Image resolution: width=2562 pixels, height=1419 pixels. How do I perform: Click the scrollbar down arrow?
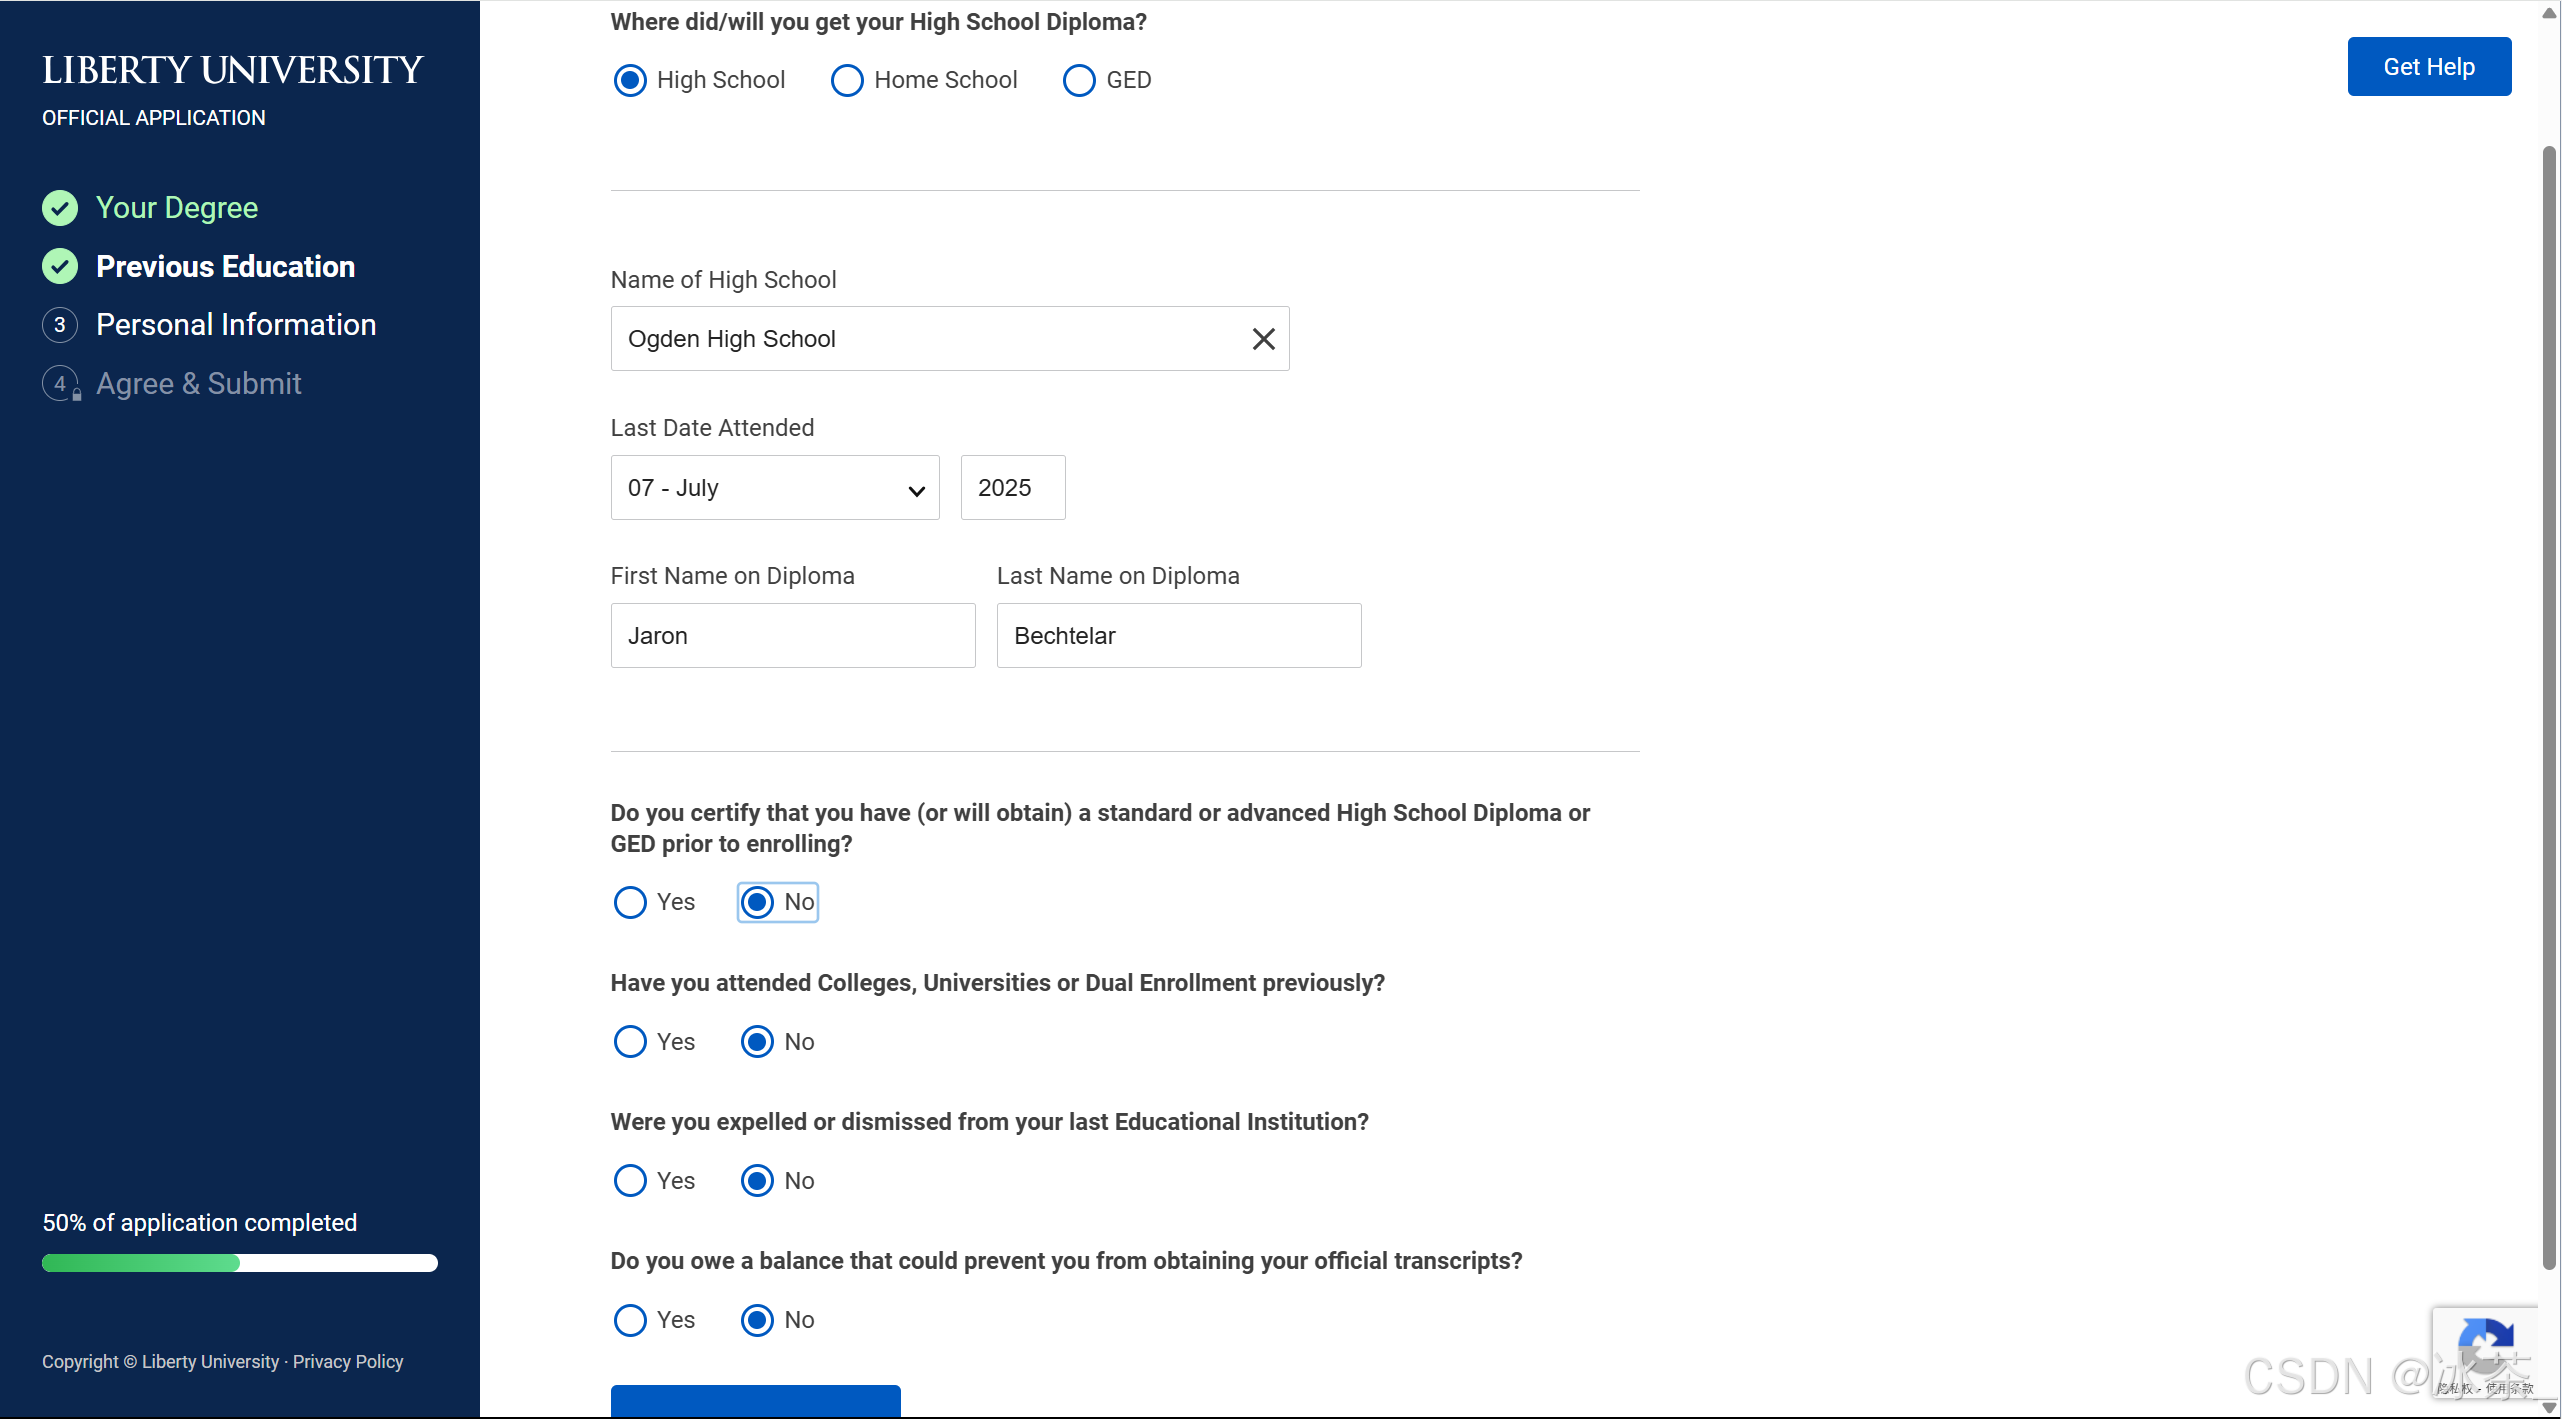2549,1408
